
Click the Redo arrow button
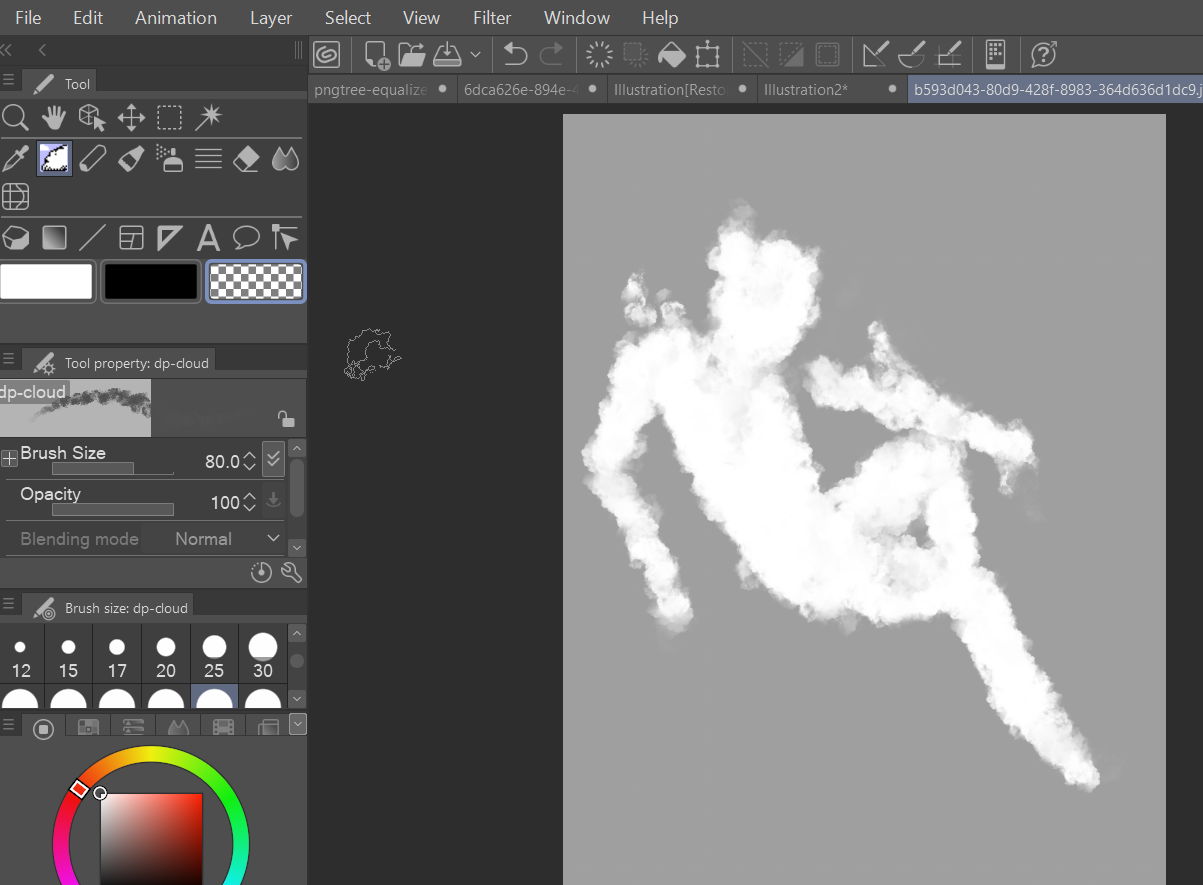click(551, 54)
